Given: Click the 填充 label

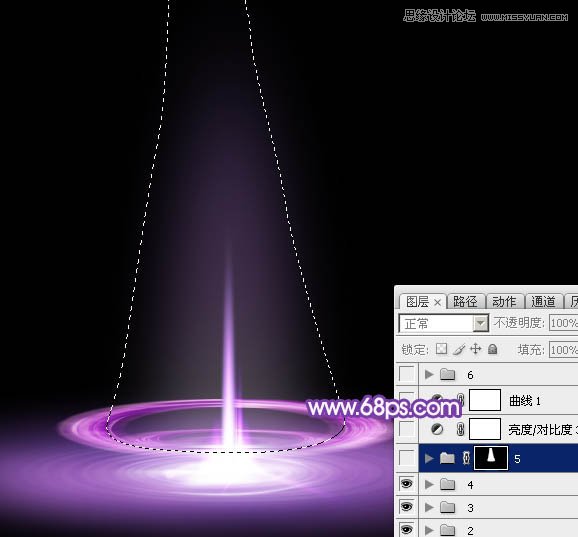Looking at the screenshot, I should point(531,349).
